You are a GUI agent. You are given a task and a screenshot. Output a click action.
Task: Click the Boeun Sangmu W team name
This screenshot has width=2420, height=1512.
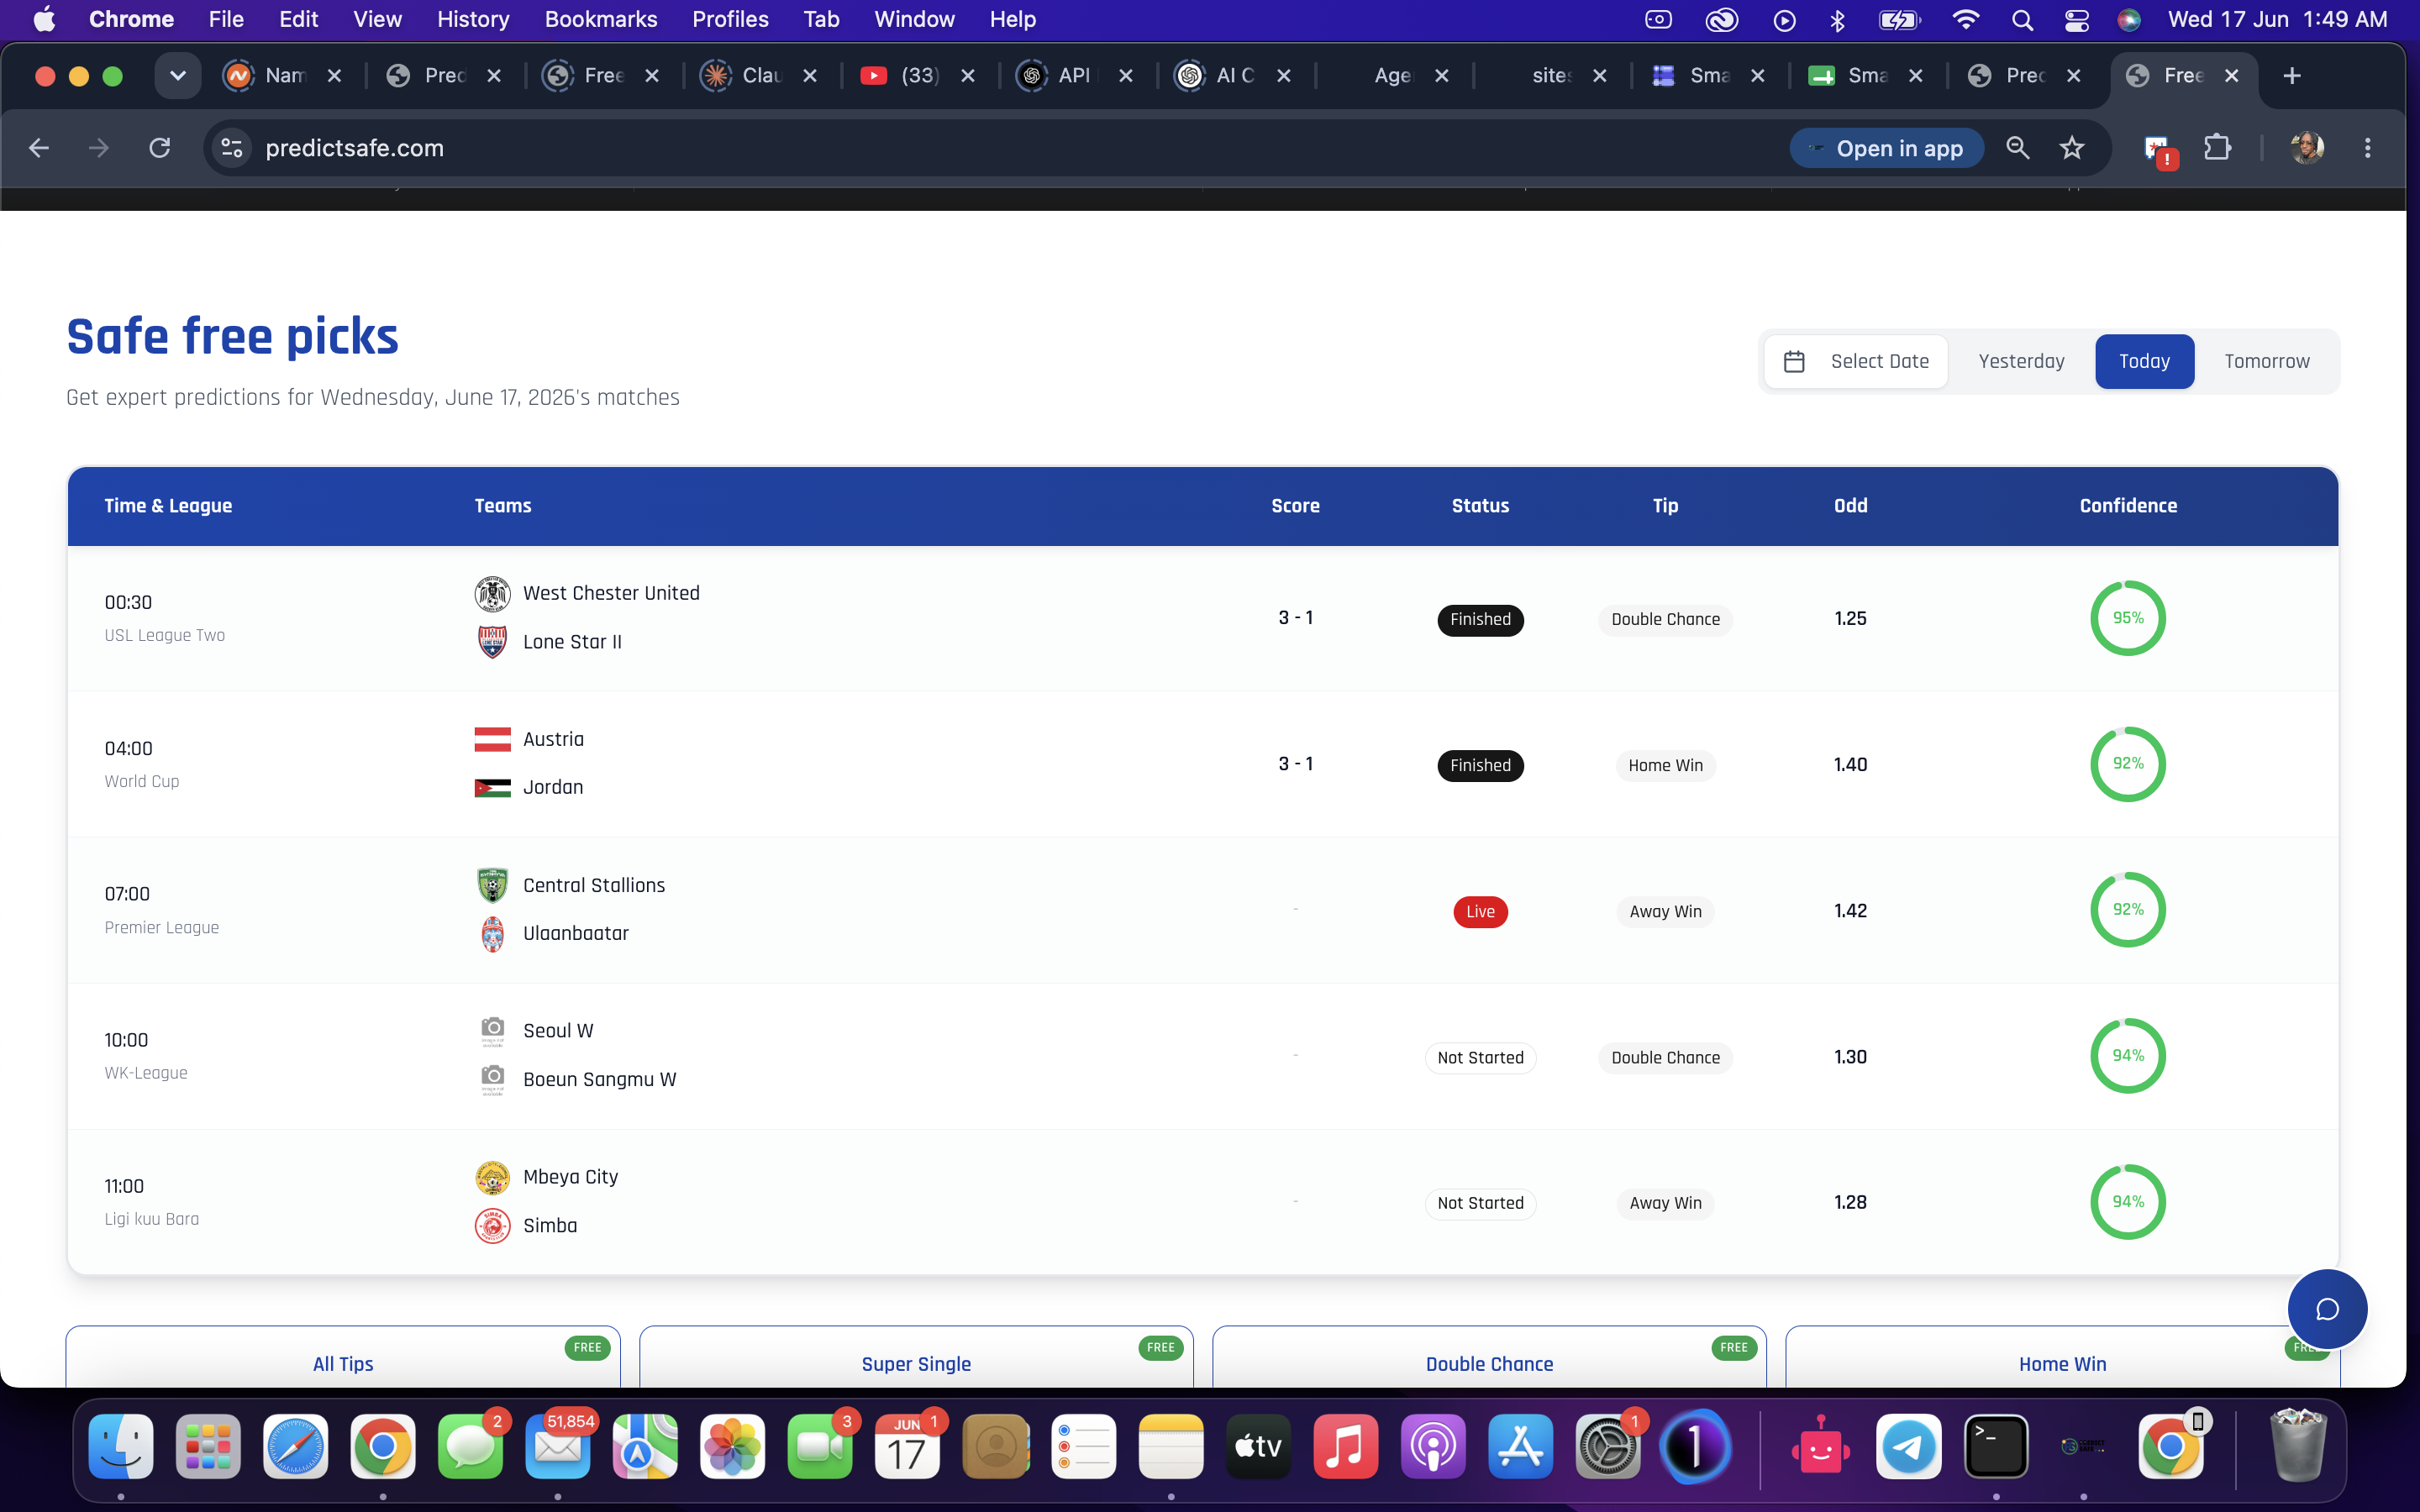[600, 1079]
